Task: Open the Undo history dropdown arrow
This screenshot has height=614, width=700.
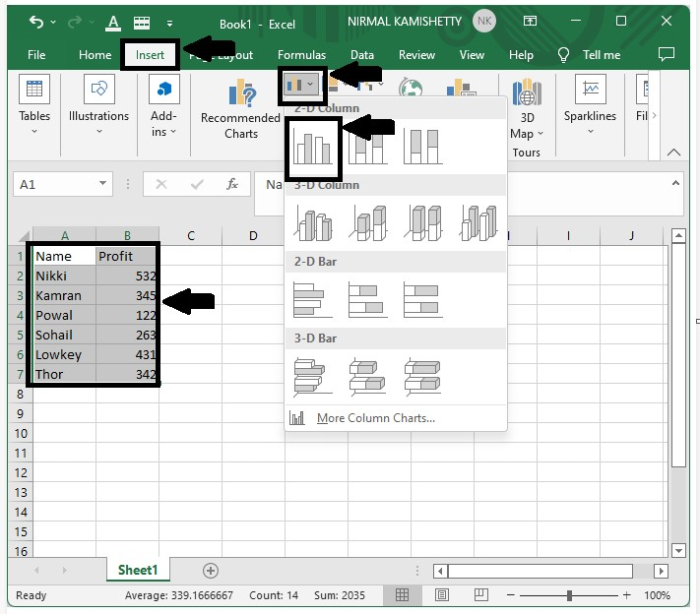Action: [x=53, y=21]
